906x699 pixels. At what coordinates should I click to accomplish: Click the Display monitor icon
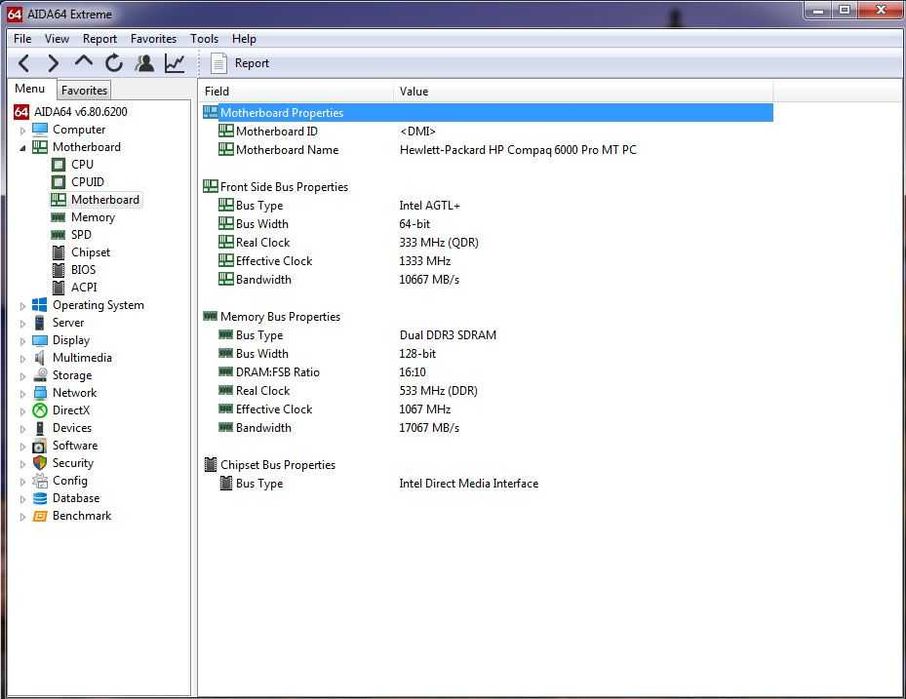point(40,340)
